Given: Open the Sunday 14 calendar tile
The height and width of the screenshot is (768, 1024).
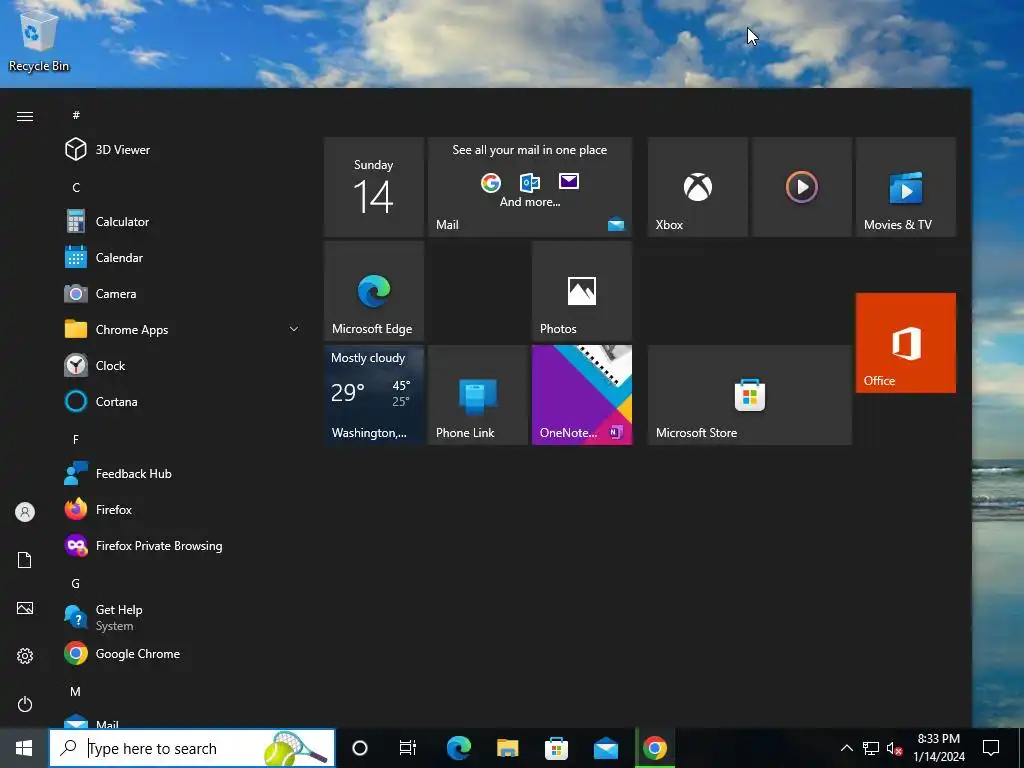Looking at the screenshot, I should [374, 187].
